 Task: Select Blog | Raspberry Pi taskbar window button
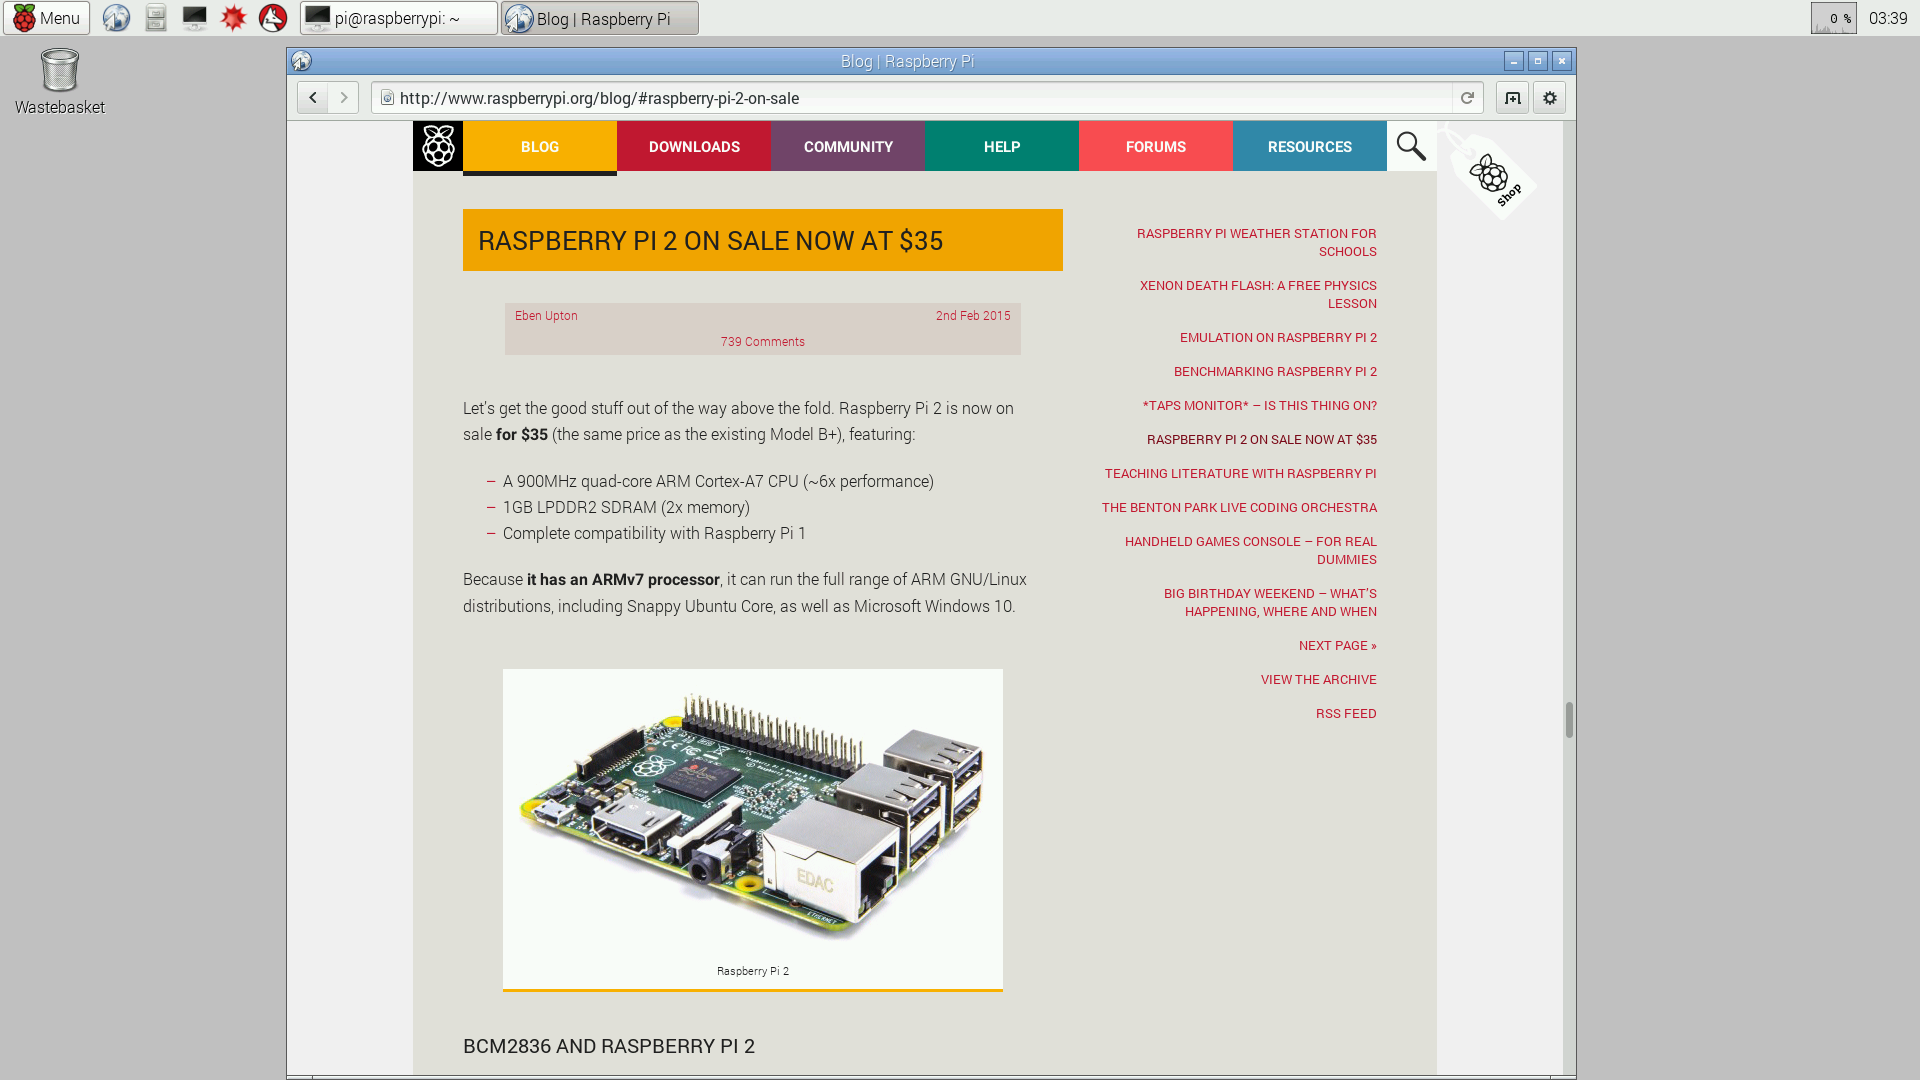click(600, 18)
